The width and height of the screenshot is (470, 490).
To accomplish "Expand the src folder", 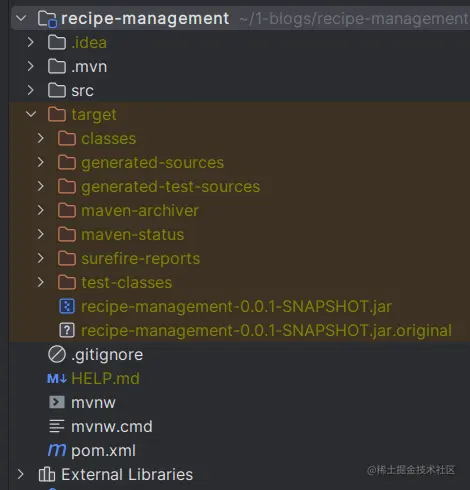I will (x=31, y=90).
